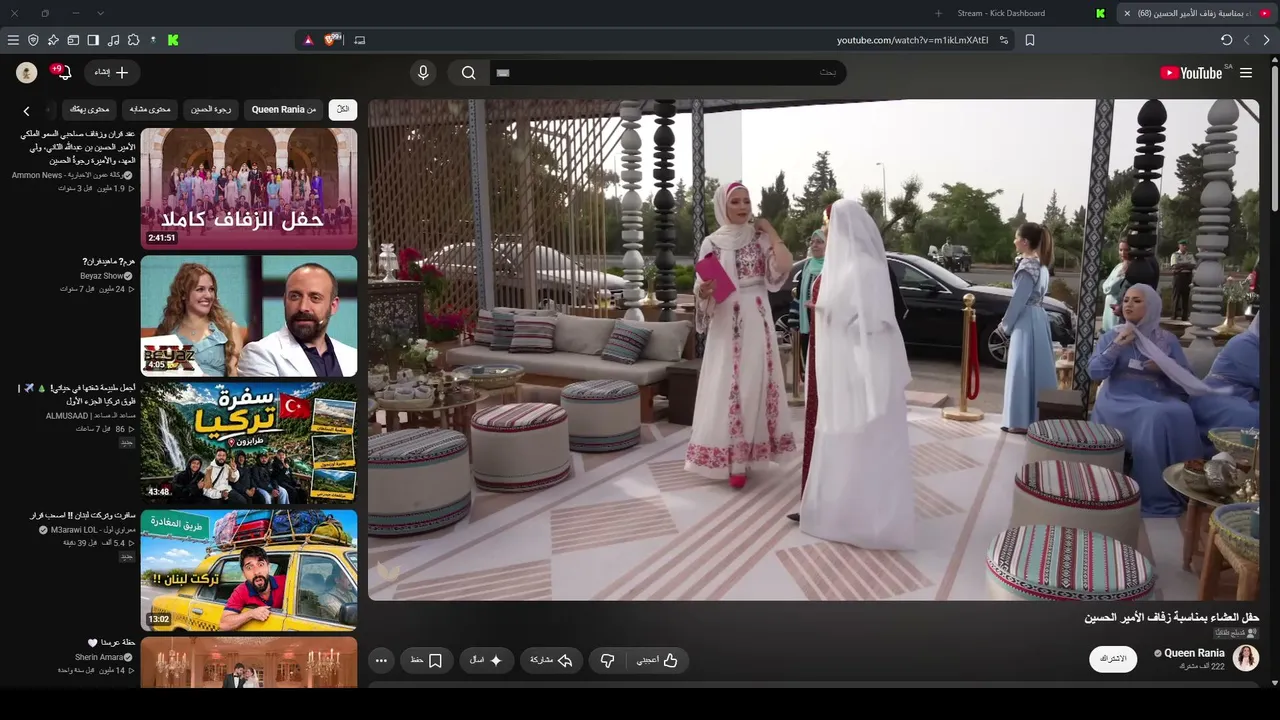Click the create plus button
Screen dimensions: 1280x720
(112, 73)
